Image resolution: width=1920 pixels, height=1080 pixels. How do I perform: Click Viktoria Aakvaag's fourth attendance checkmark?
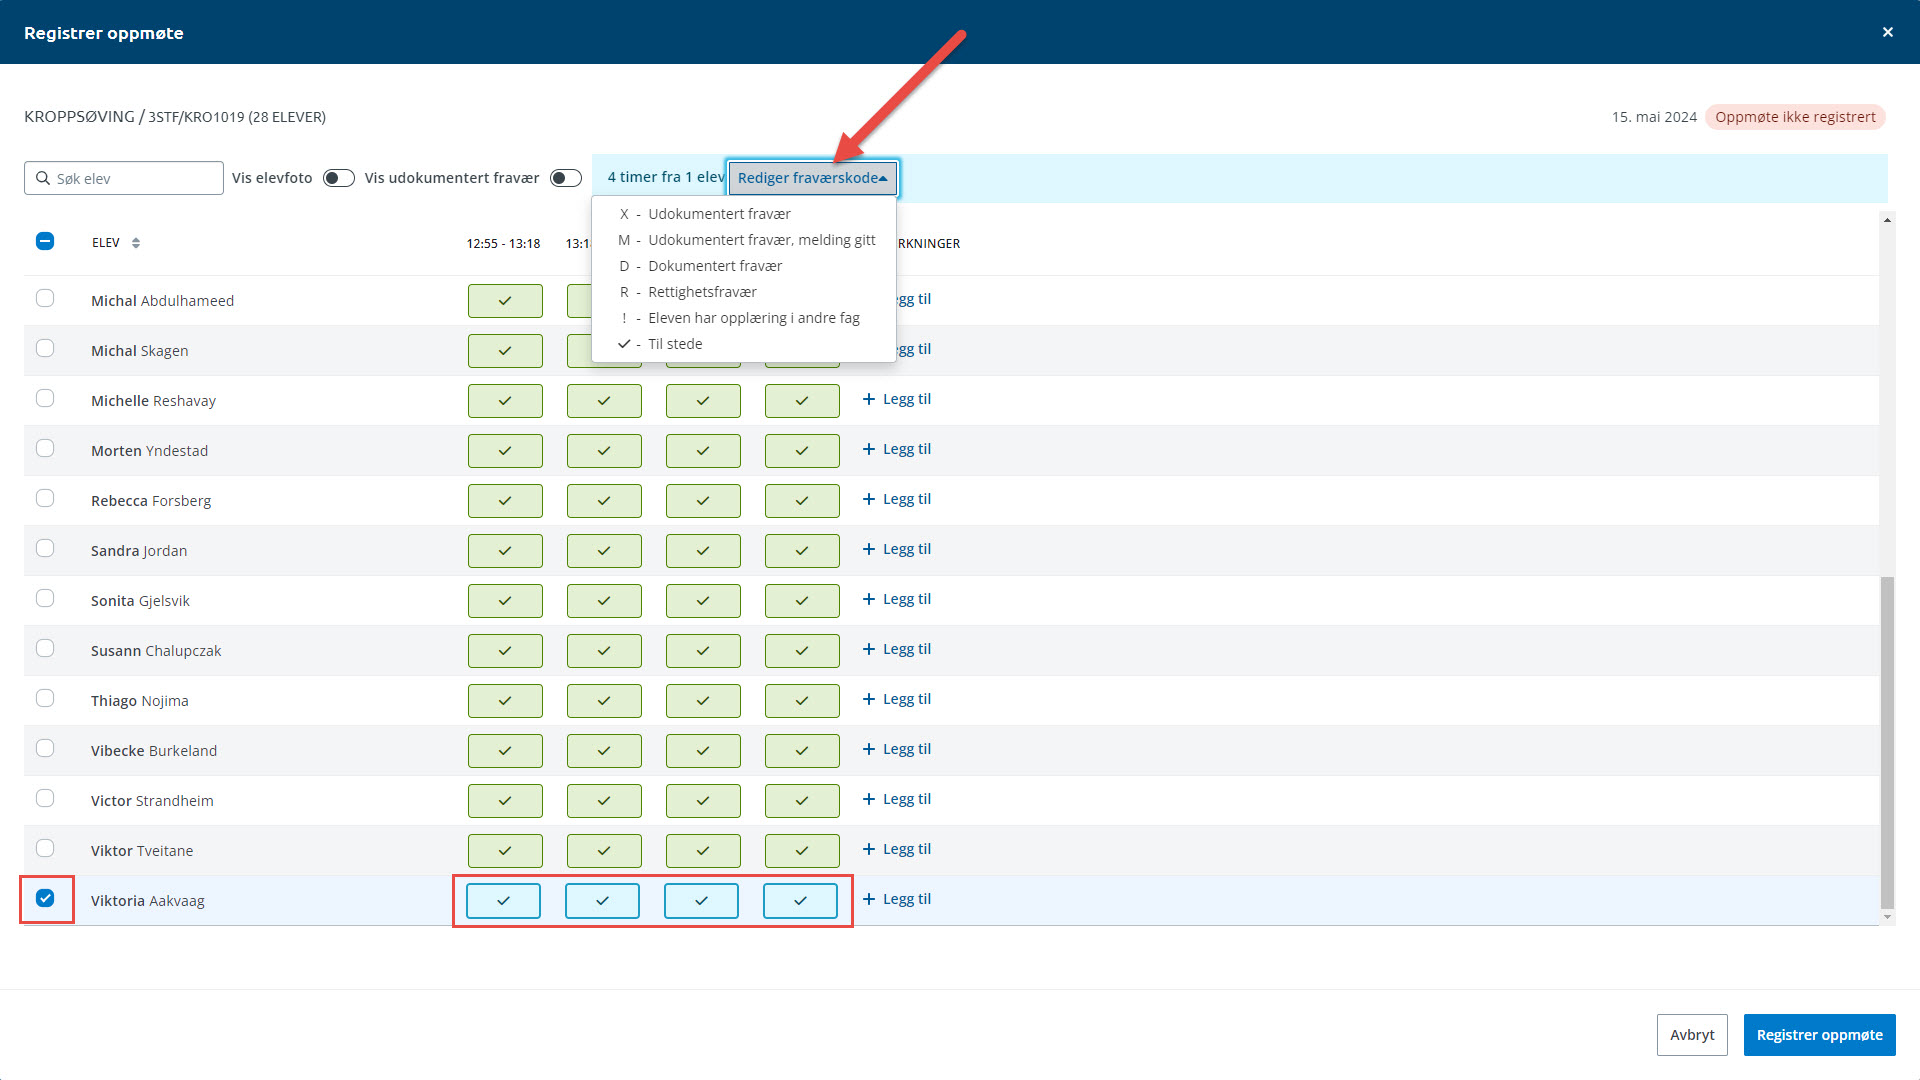(800, 901)
